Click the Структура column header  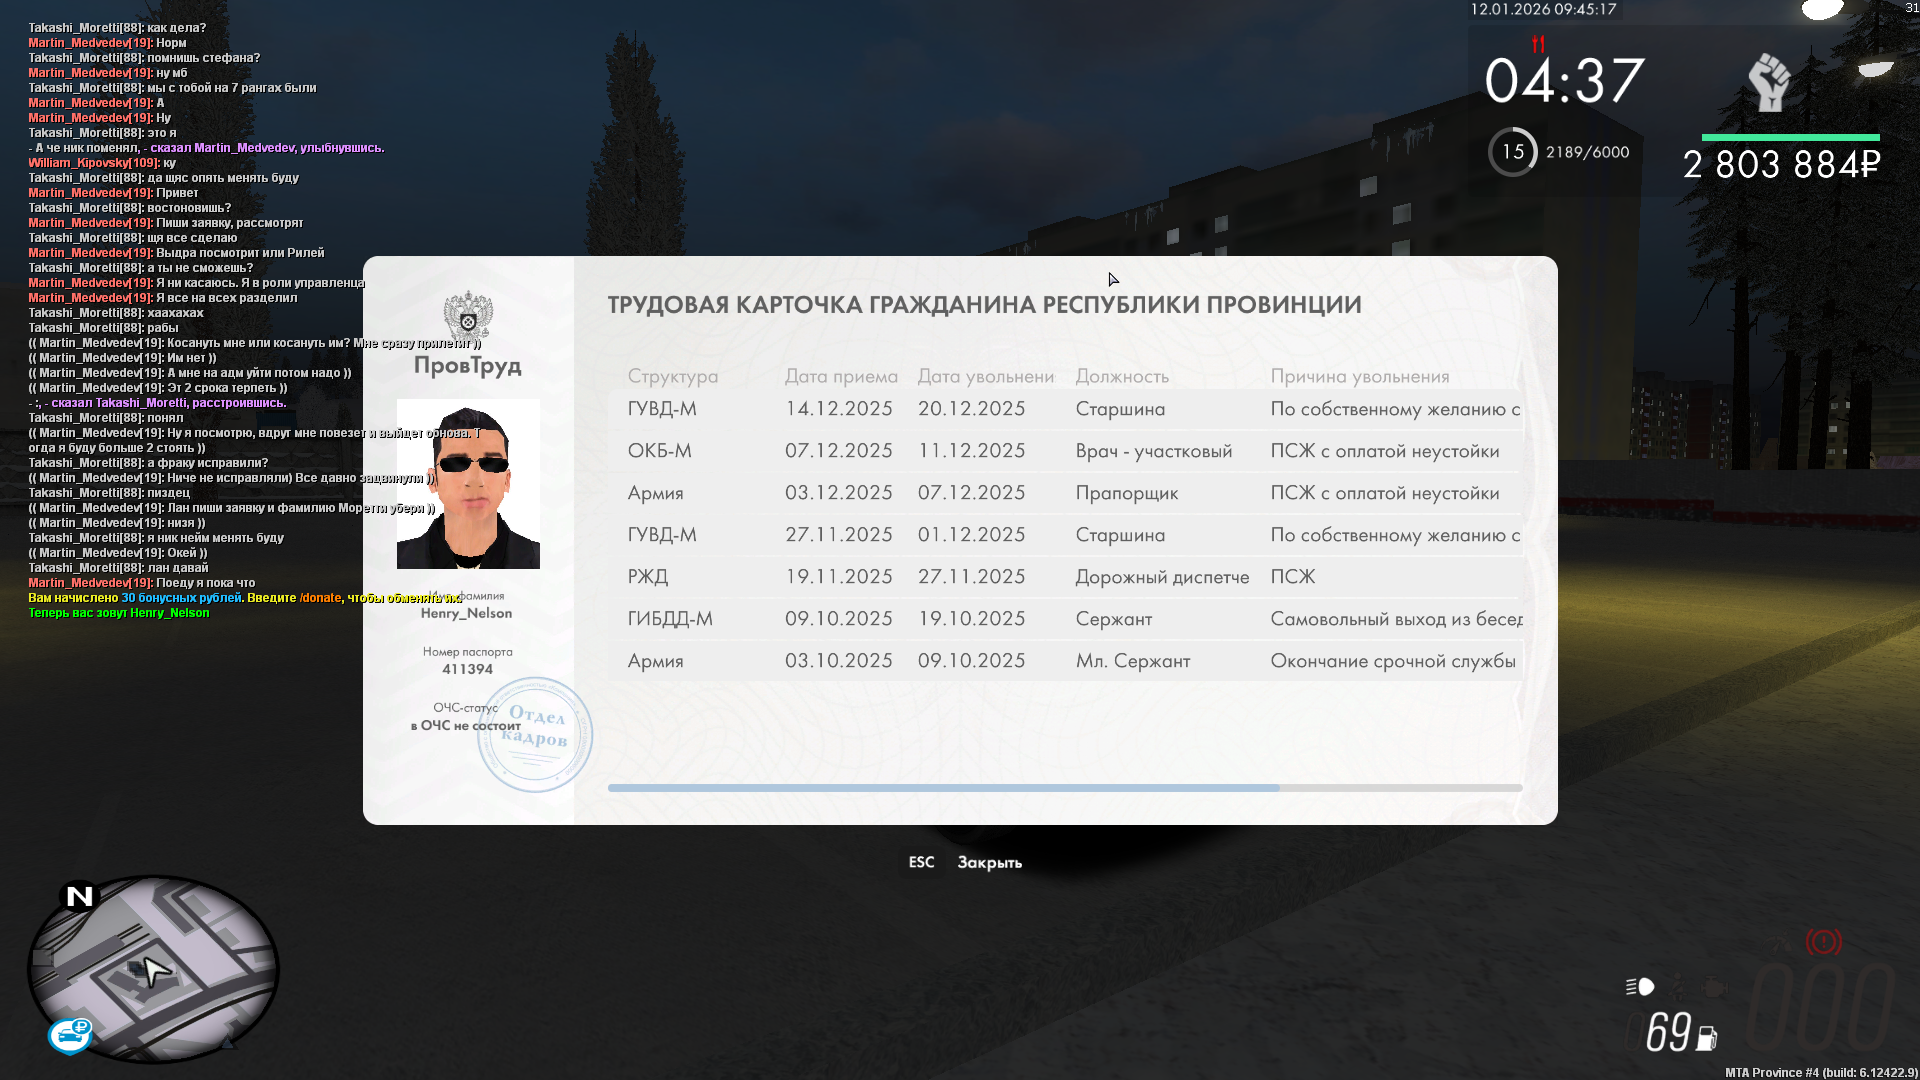click(x=673, y=376)
